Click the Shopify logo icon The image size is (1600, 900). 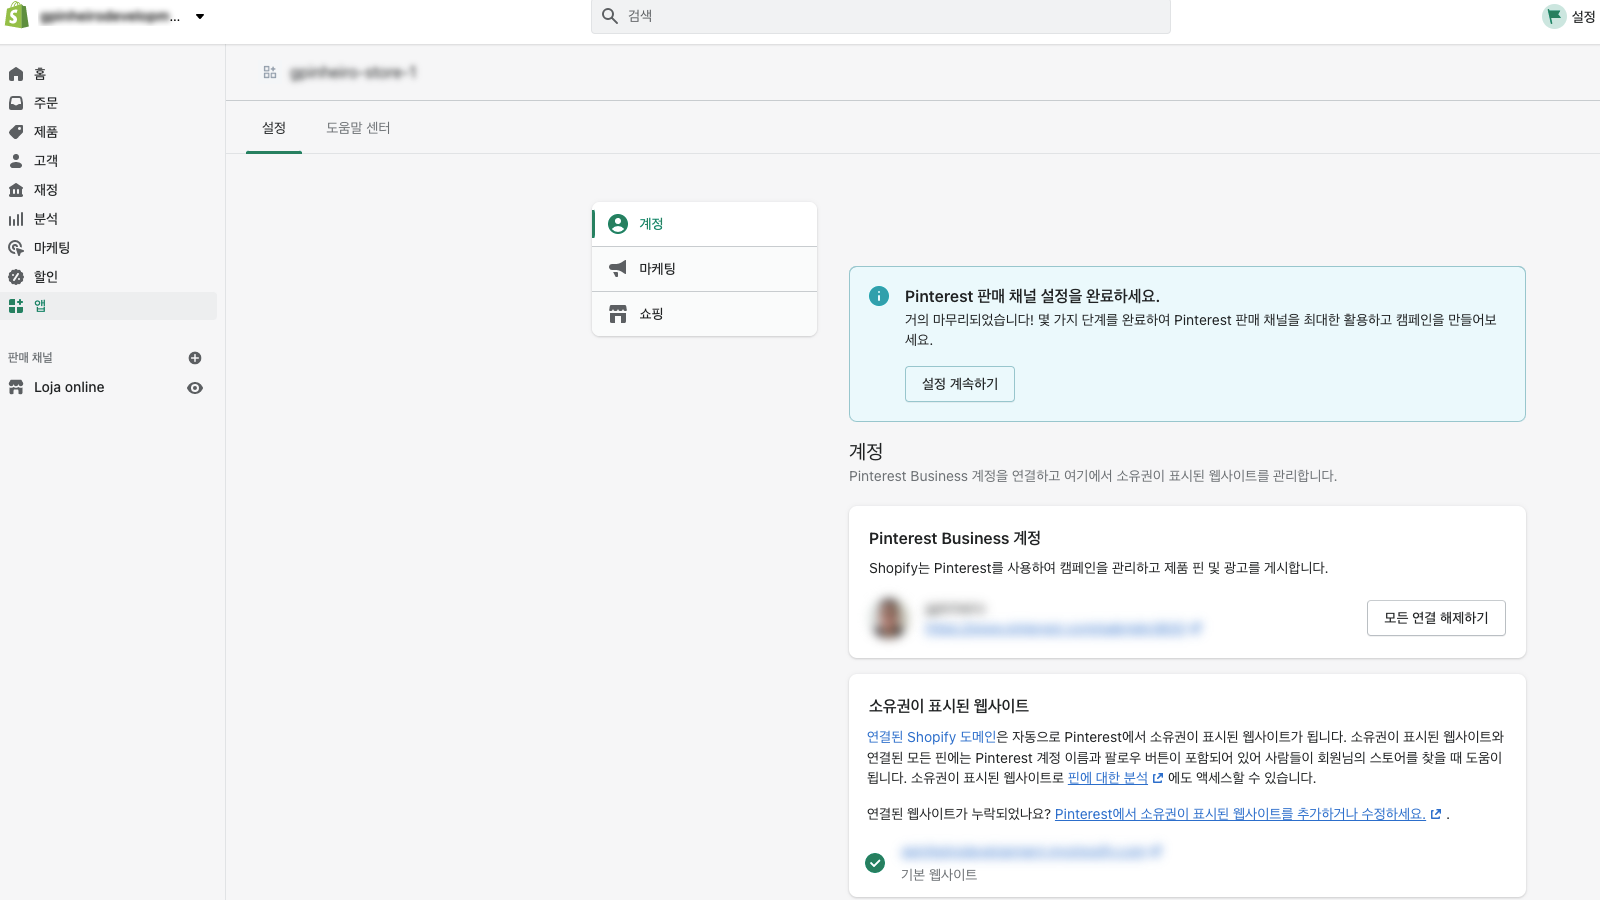[17, 16]
